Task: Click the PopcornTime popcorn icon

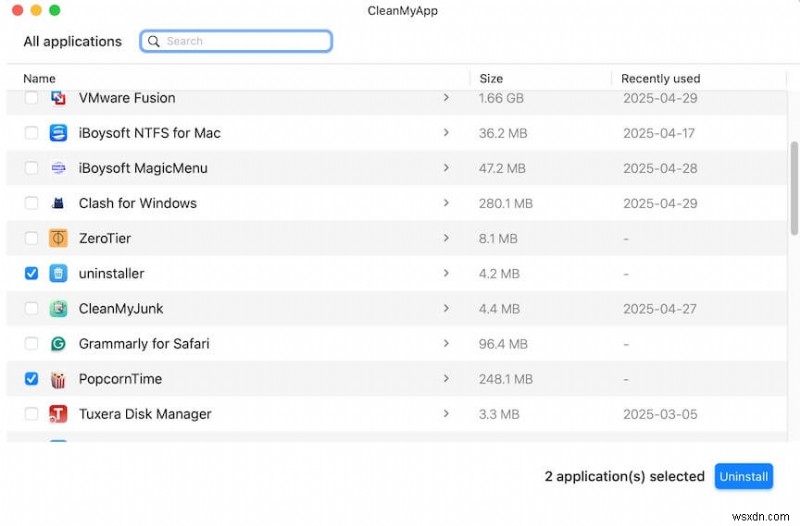Action: (x=58, y=379)
